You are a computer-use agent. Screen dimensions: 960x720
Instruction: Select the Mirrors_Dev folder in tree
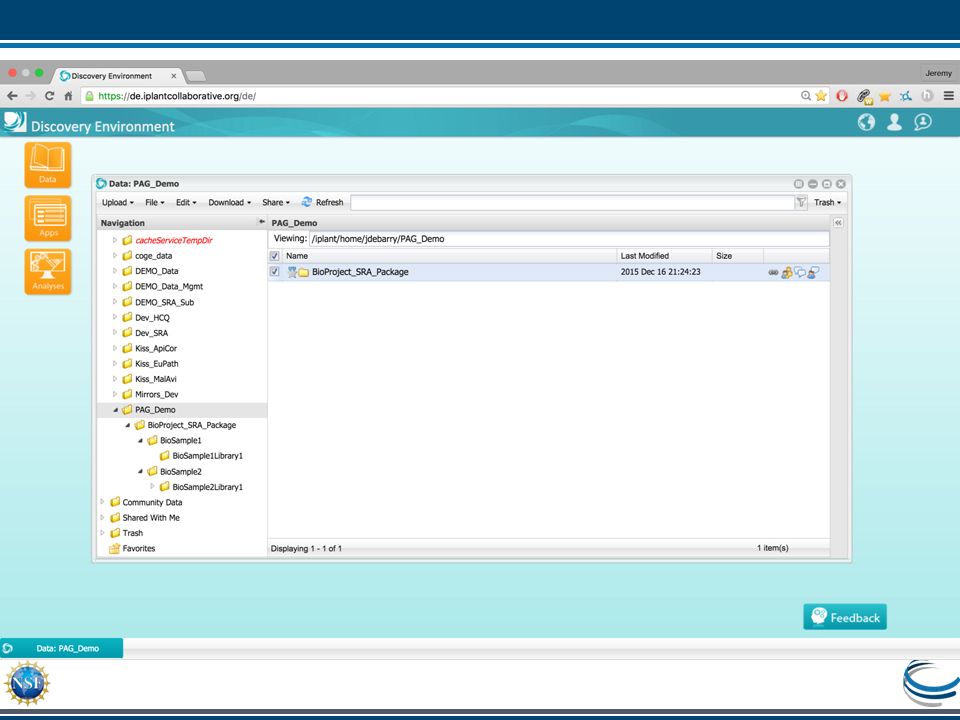[157, 394]
